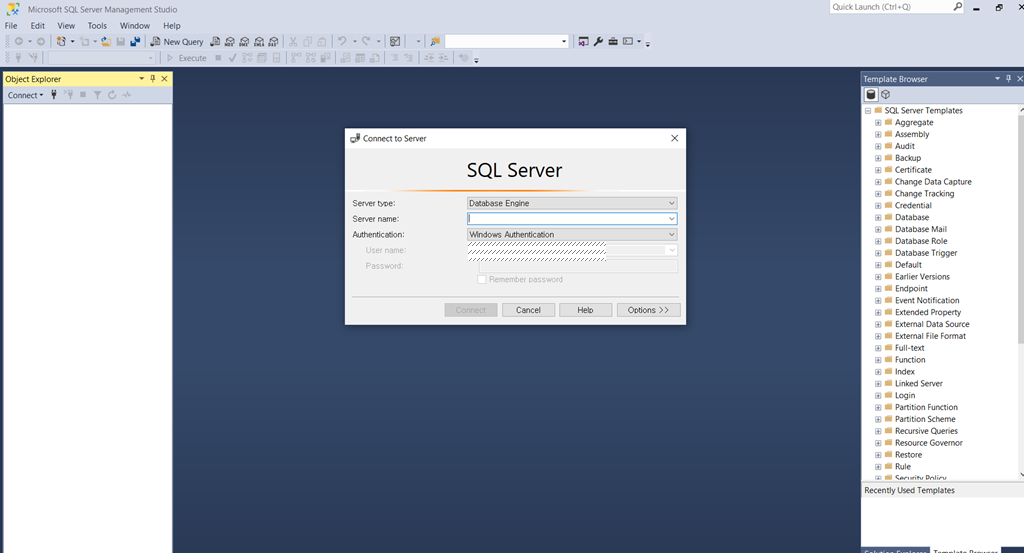
Task: Open the Properties Window wrench icon
Action: [x=598, y=41]
